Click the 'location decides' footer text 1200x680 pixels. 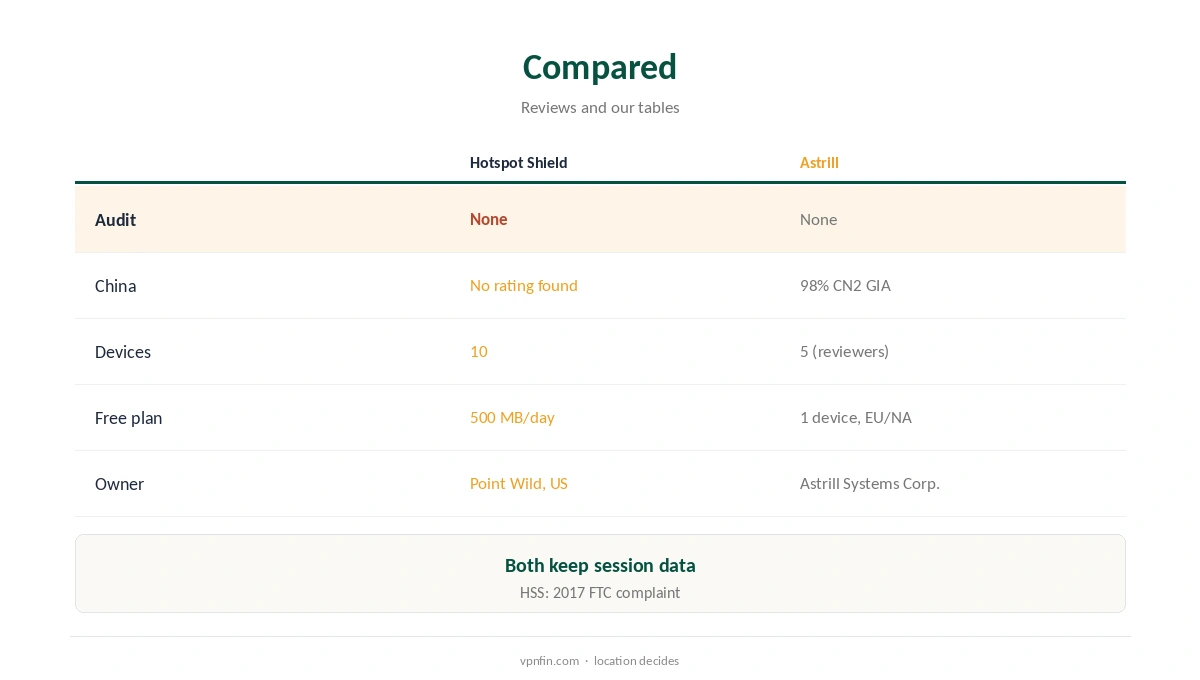click(636, 660)
